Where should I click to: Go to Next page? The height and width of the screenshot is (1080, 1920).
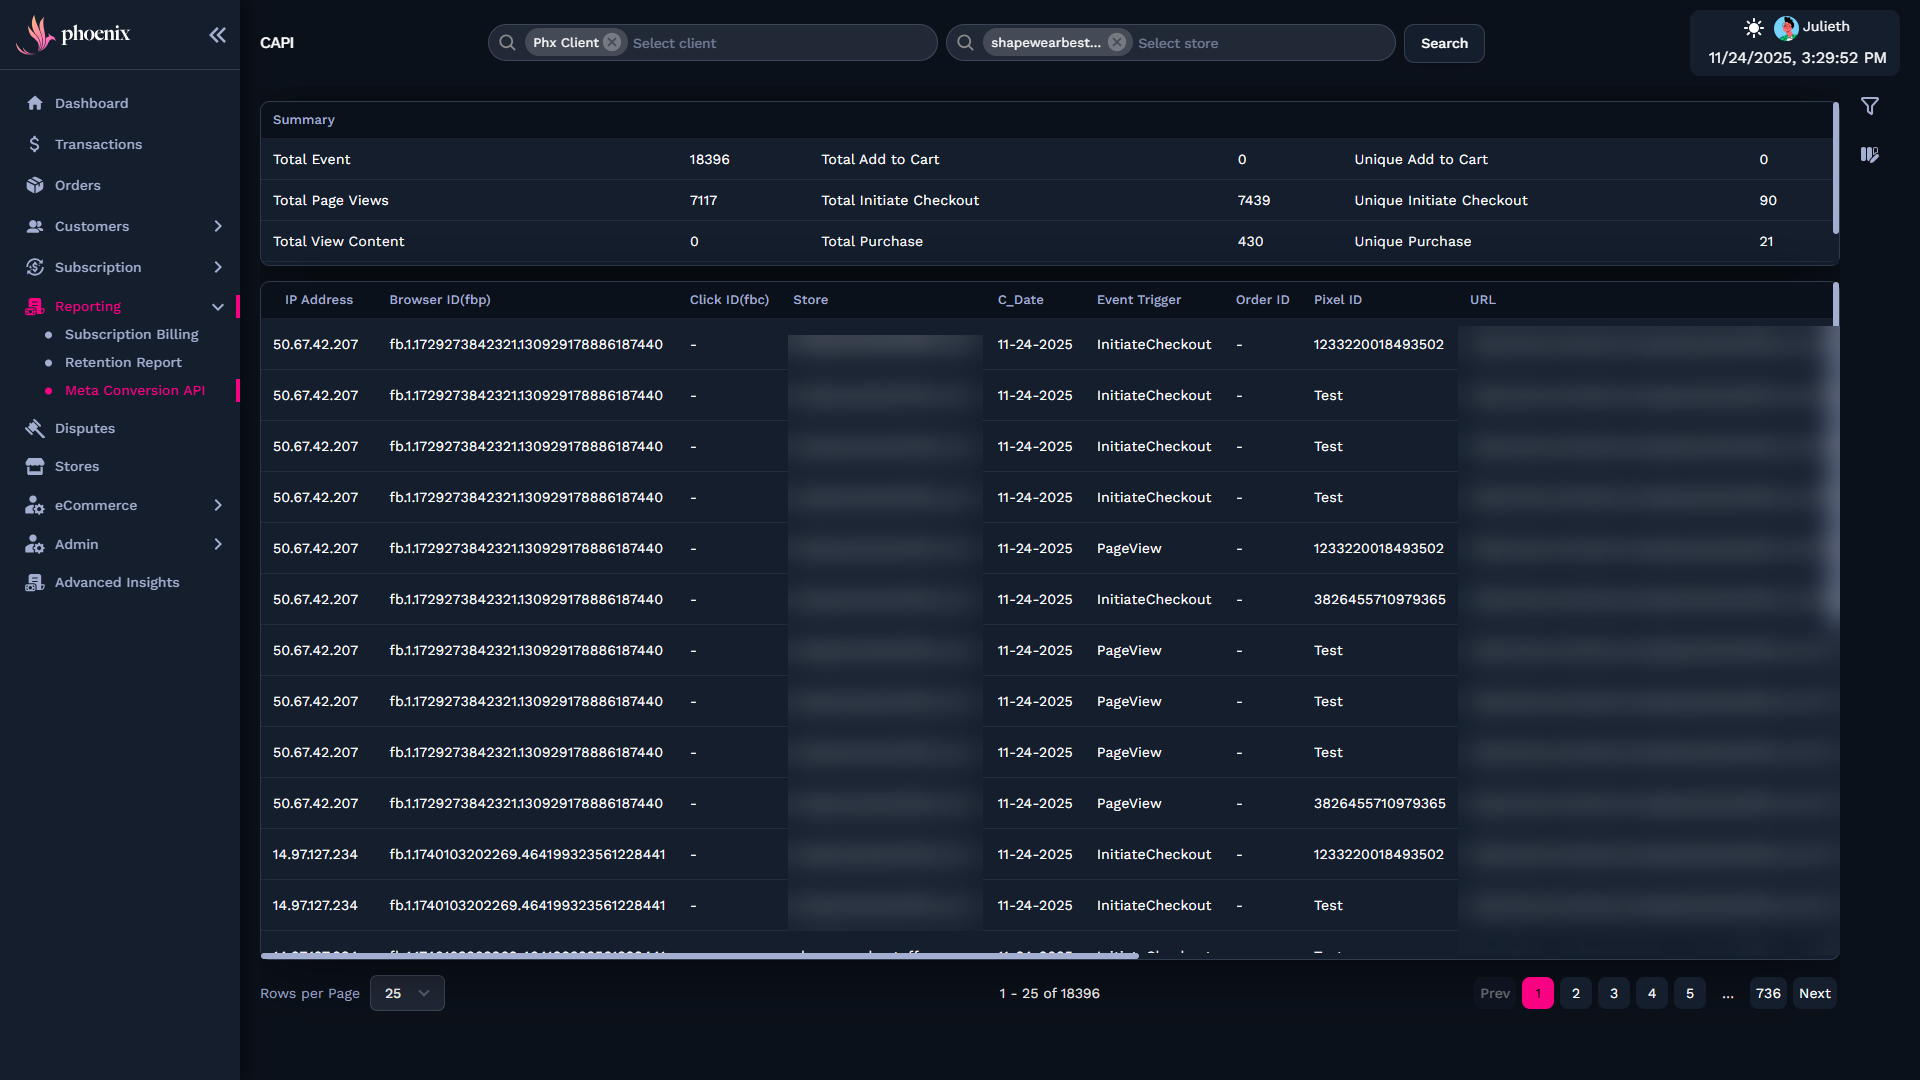tap(1814, 993)
